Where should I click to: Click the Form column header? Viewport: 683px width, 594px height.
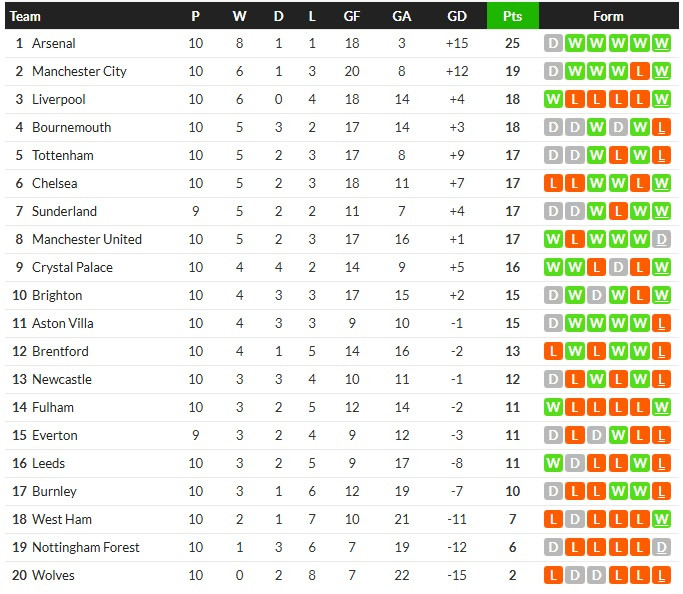point(608,16)
